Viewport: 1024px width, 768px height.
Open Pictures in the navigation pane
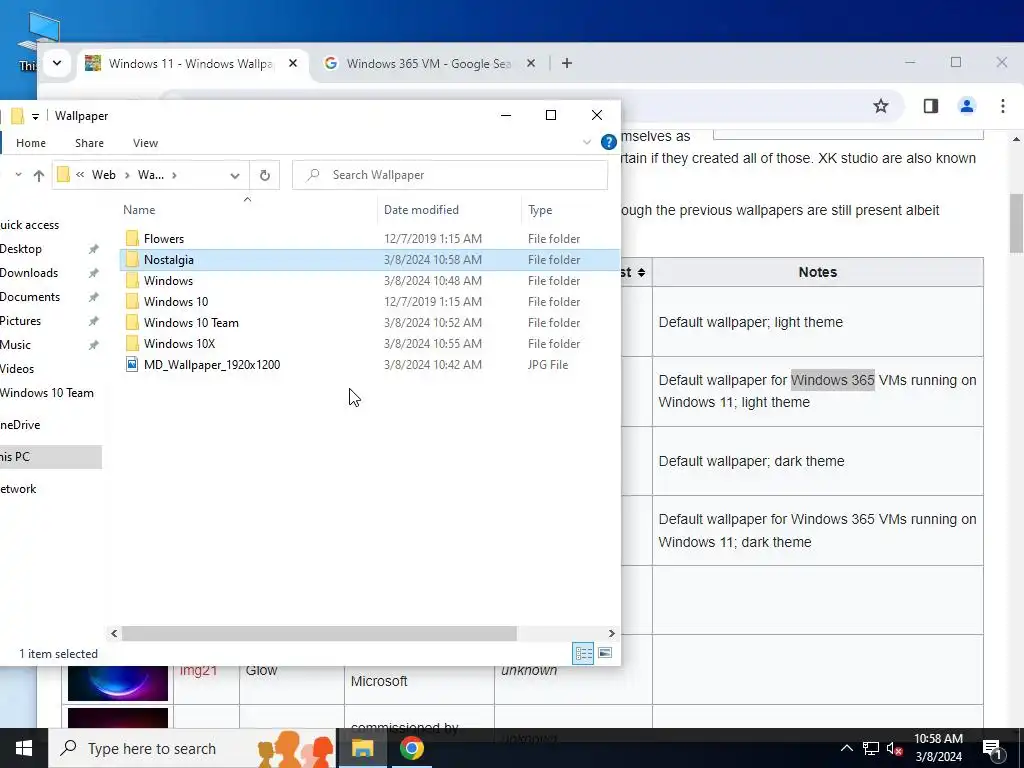pyautogui.click(x=20, y=321)
